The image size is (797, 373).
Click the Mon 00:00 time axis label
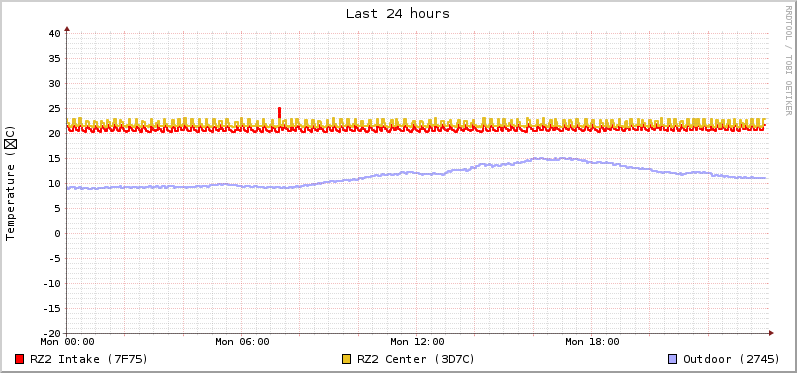click(x=68, y=342)
